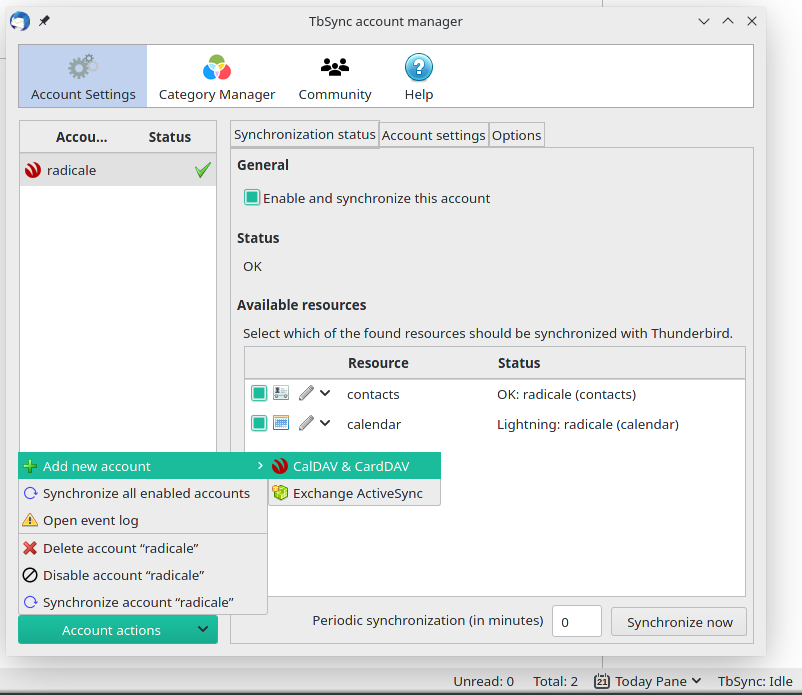Click the pencil icon in contacts row
802x695 pixels.
point(306,393)
